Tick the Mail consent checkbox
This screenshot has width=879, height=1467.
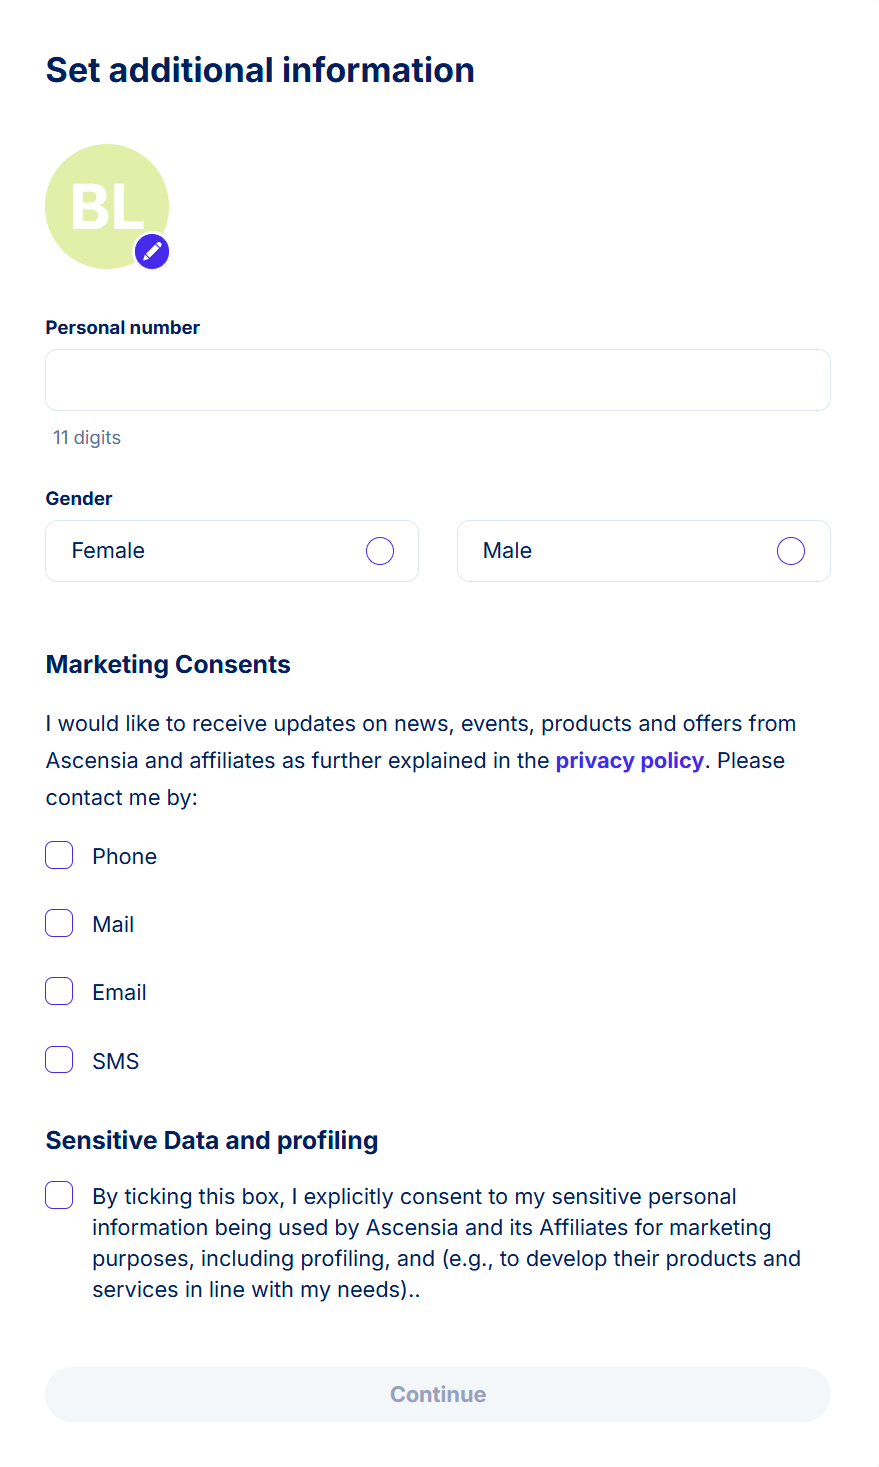pos(59,923)
